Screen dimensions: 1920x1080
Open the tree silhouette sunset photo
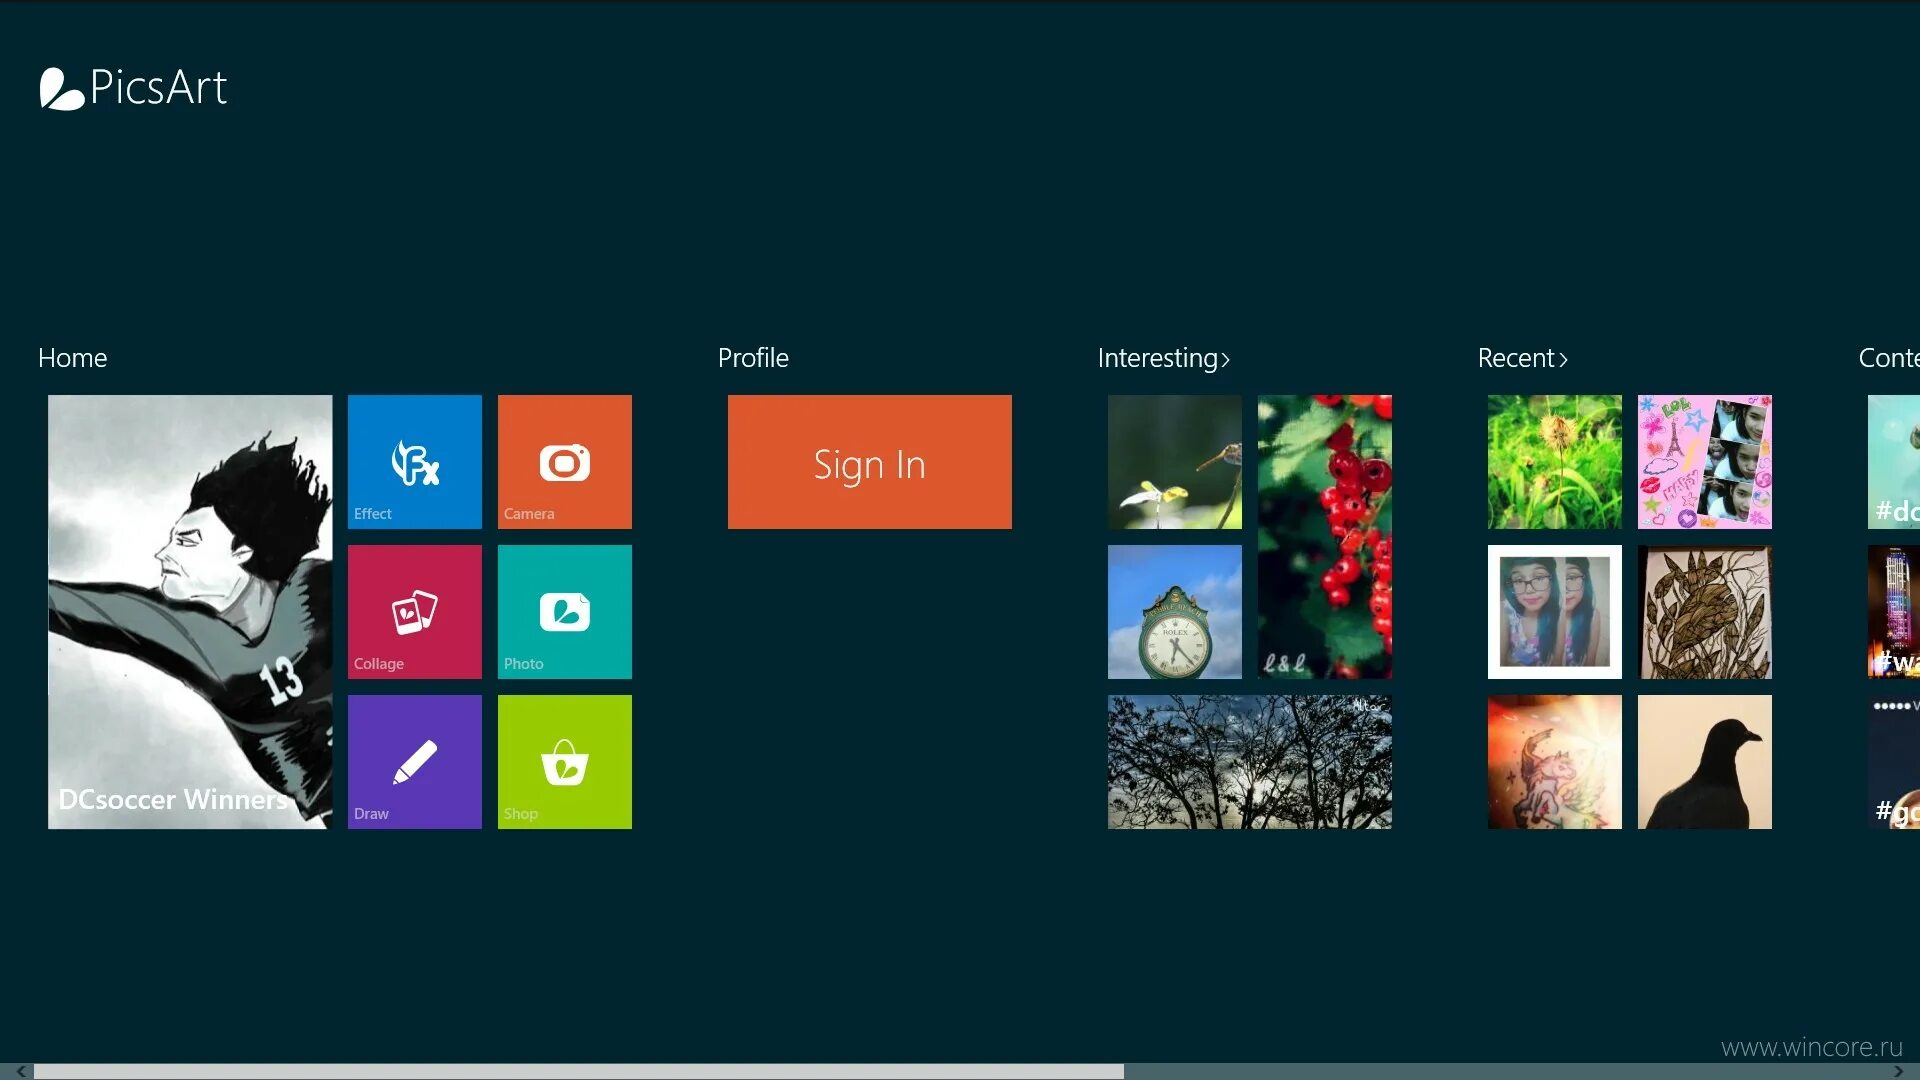click(x=1249, y=761)
